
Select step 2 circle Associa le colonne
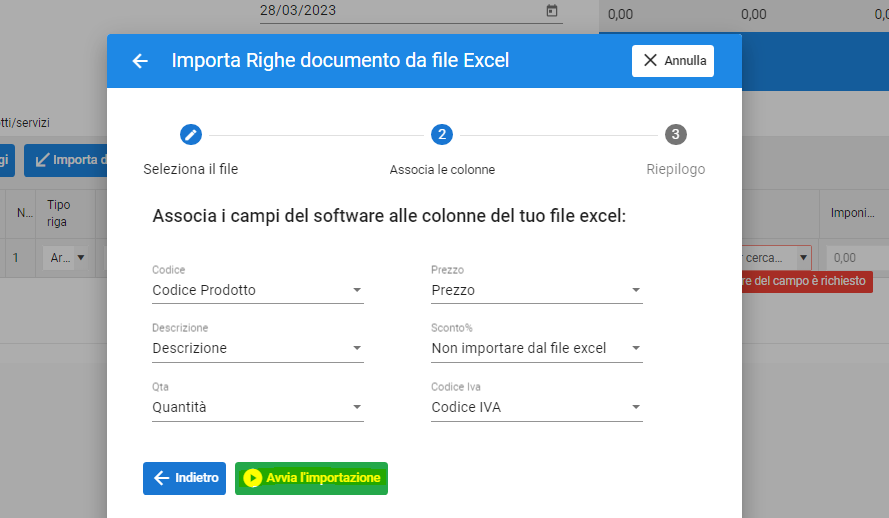pos(442,134)
